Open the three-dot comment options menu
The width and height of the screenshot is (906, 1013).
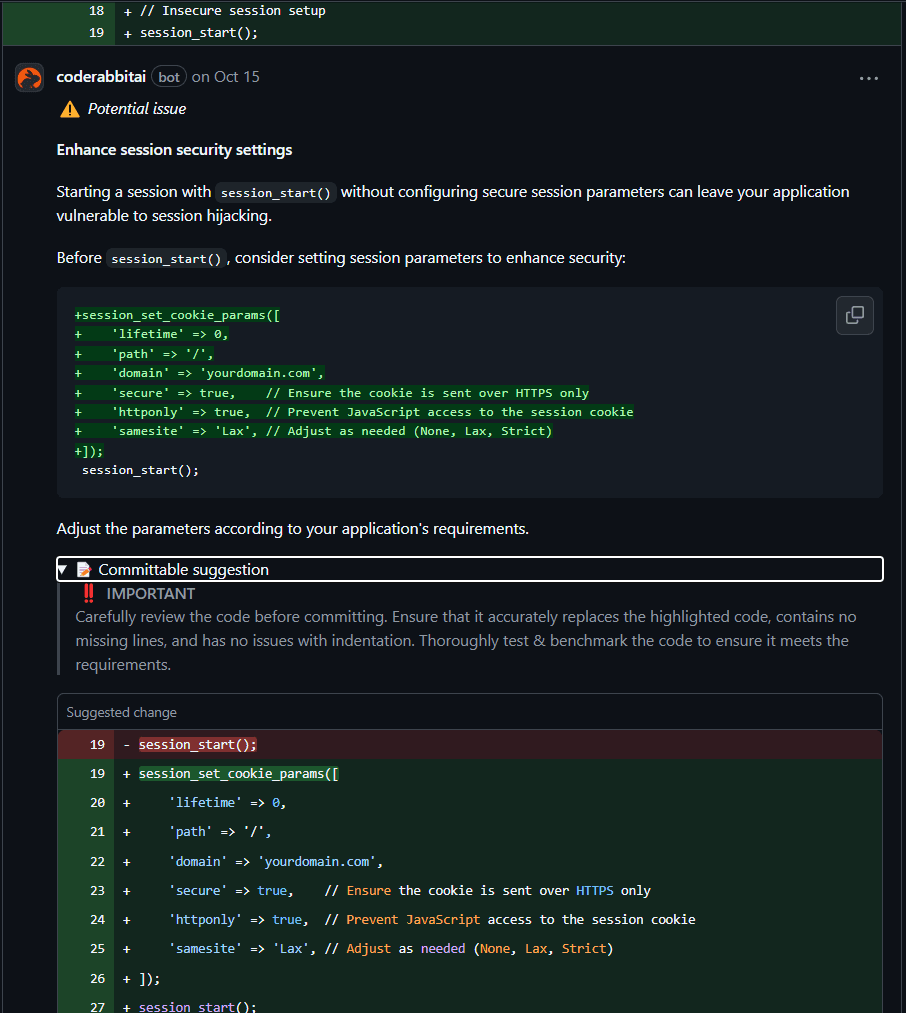point(868,78)
